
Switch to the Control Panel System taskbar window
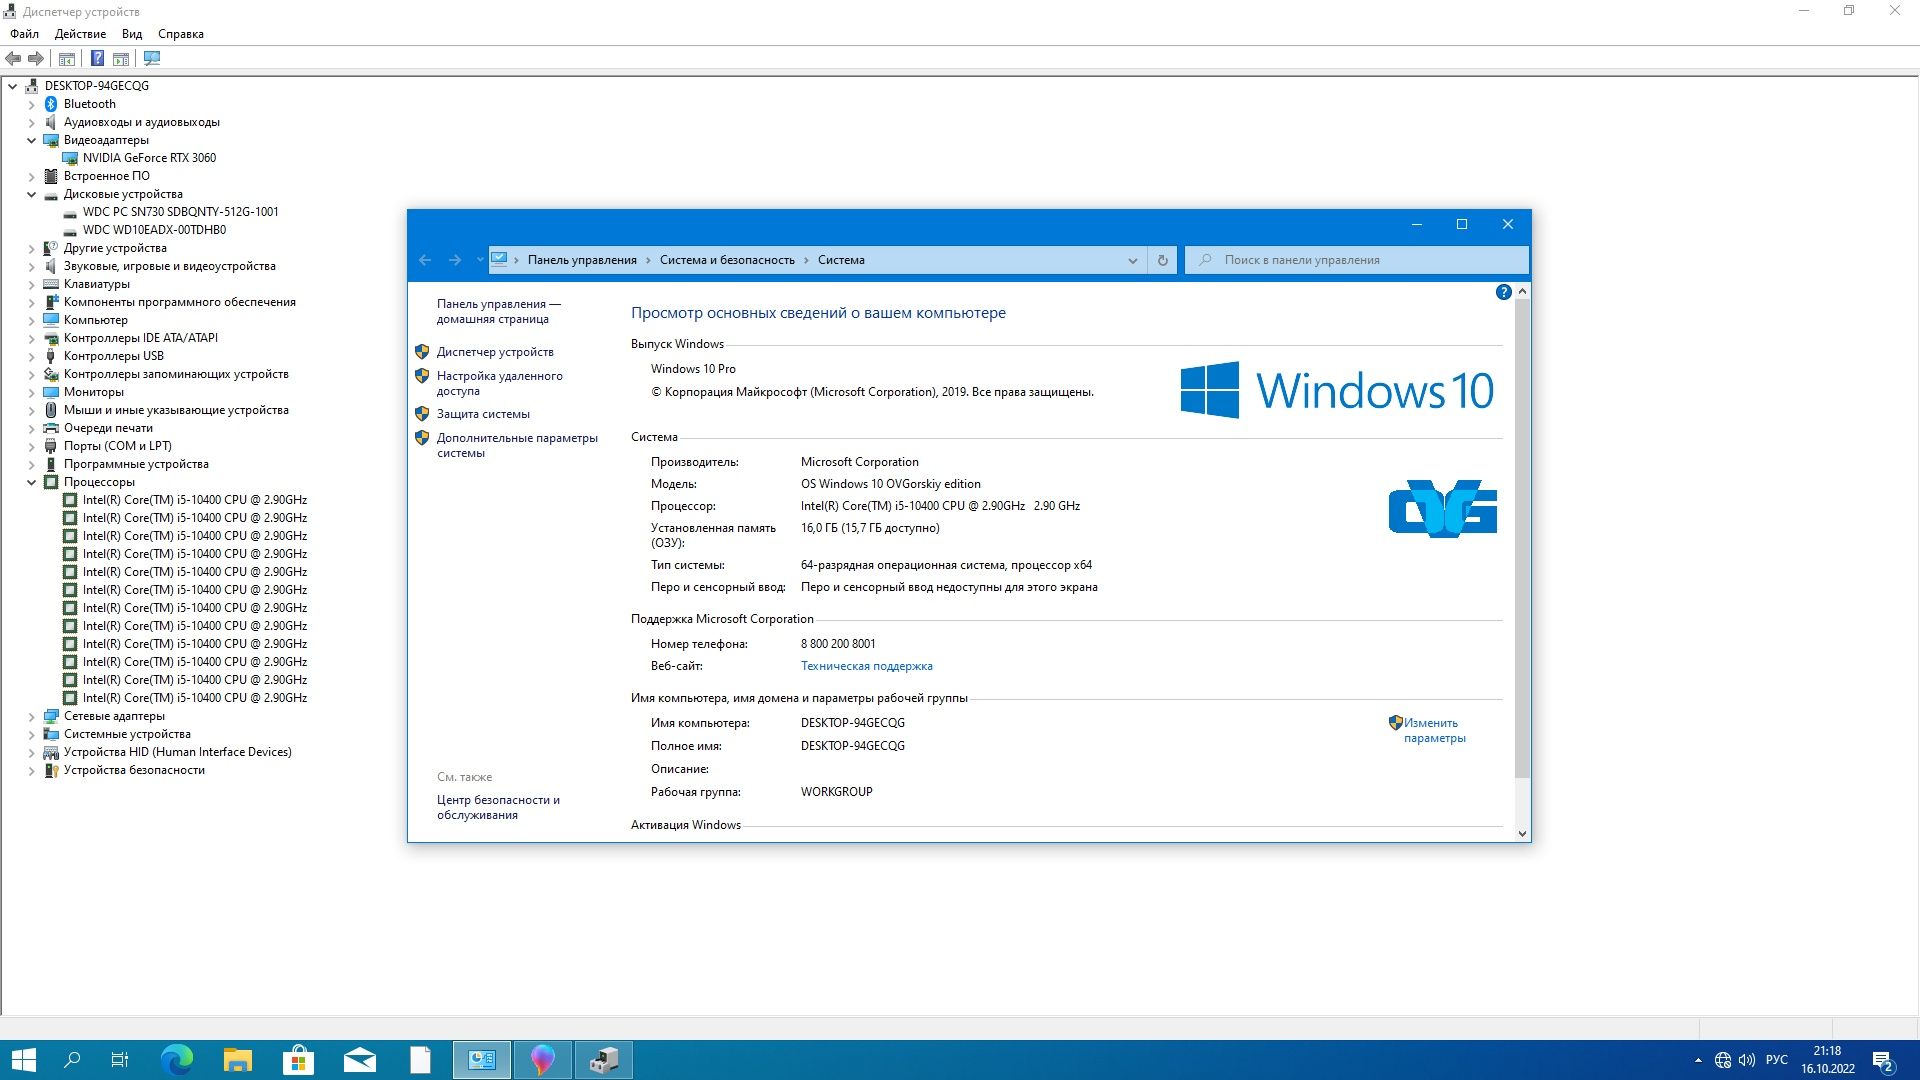(x=481, y=1060)
